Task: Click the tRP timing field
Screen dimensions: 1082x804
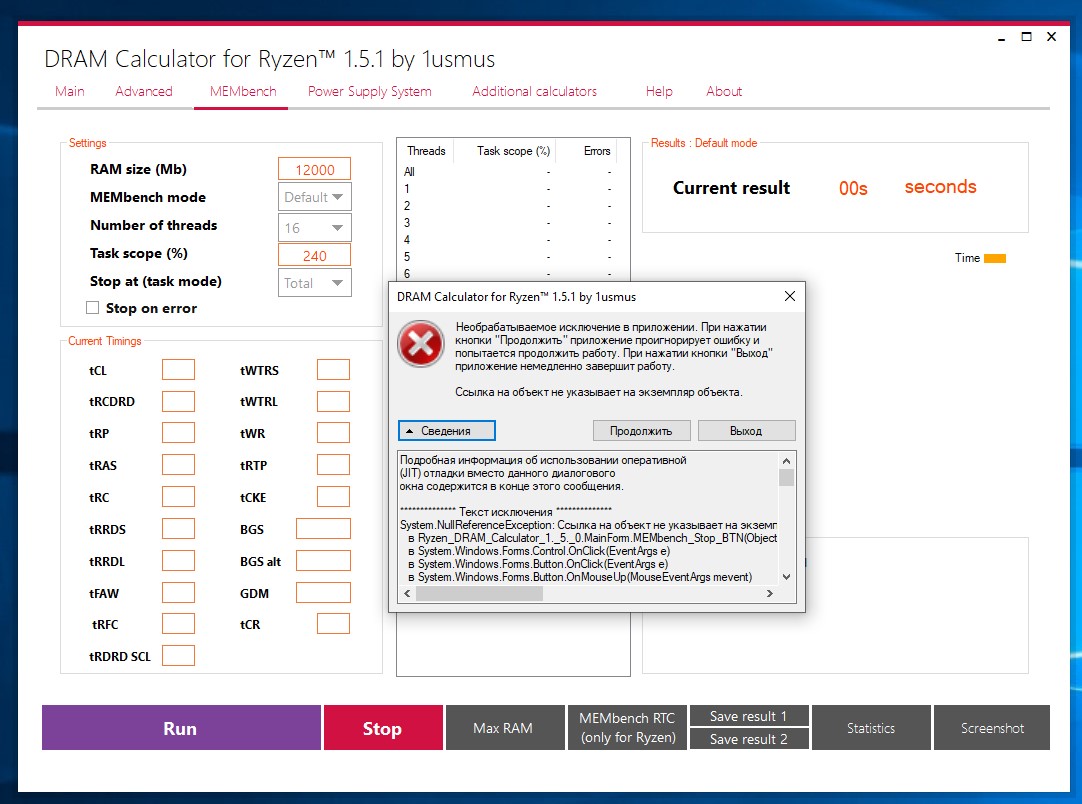Action: [178, 433]
